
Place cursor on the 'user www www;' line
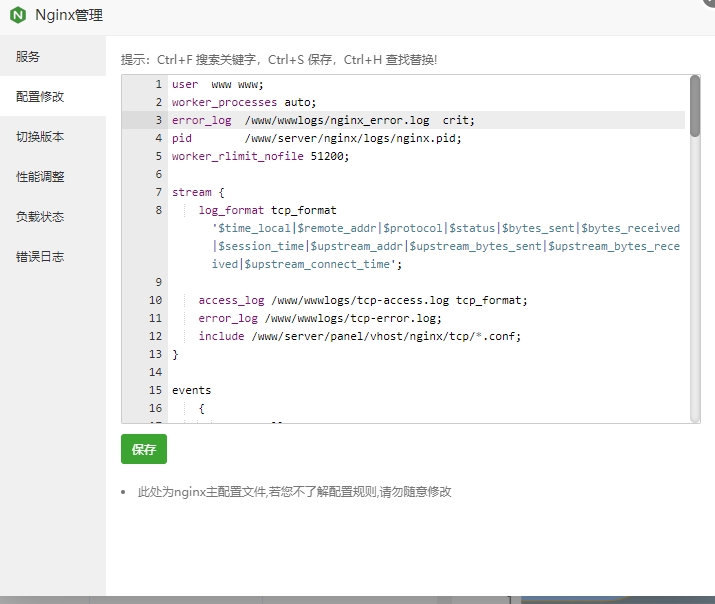pos(218,84)
